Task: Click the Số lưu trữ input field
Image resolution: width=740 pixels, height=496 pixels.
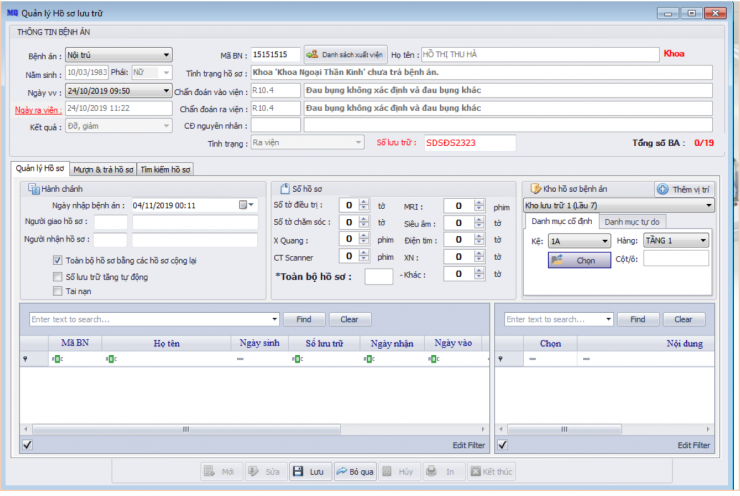Action: [x=469, y=143]
